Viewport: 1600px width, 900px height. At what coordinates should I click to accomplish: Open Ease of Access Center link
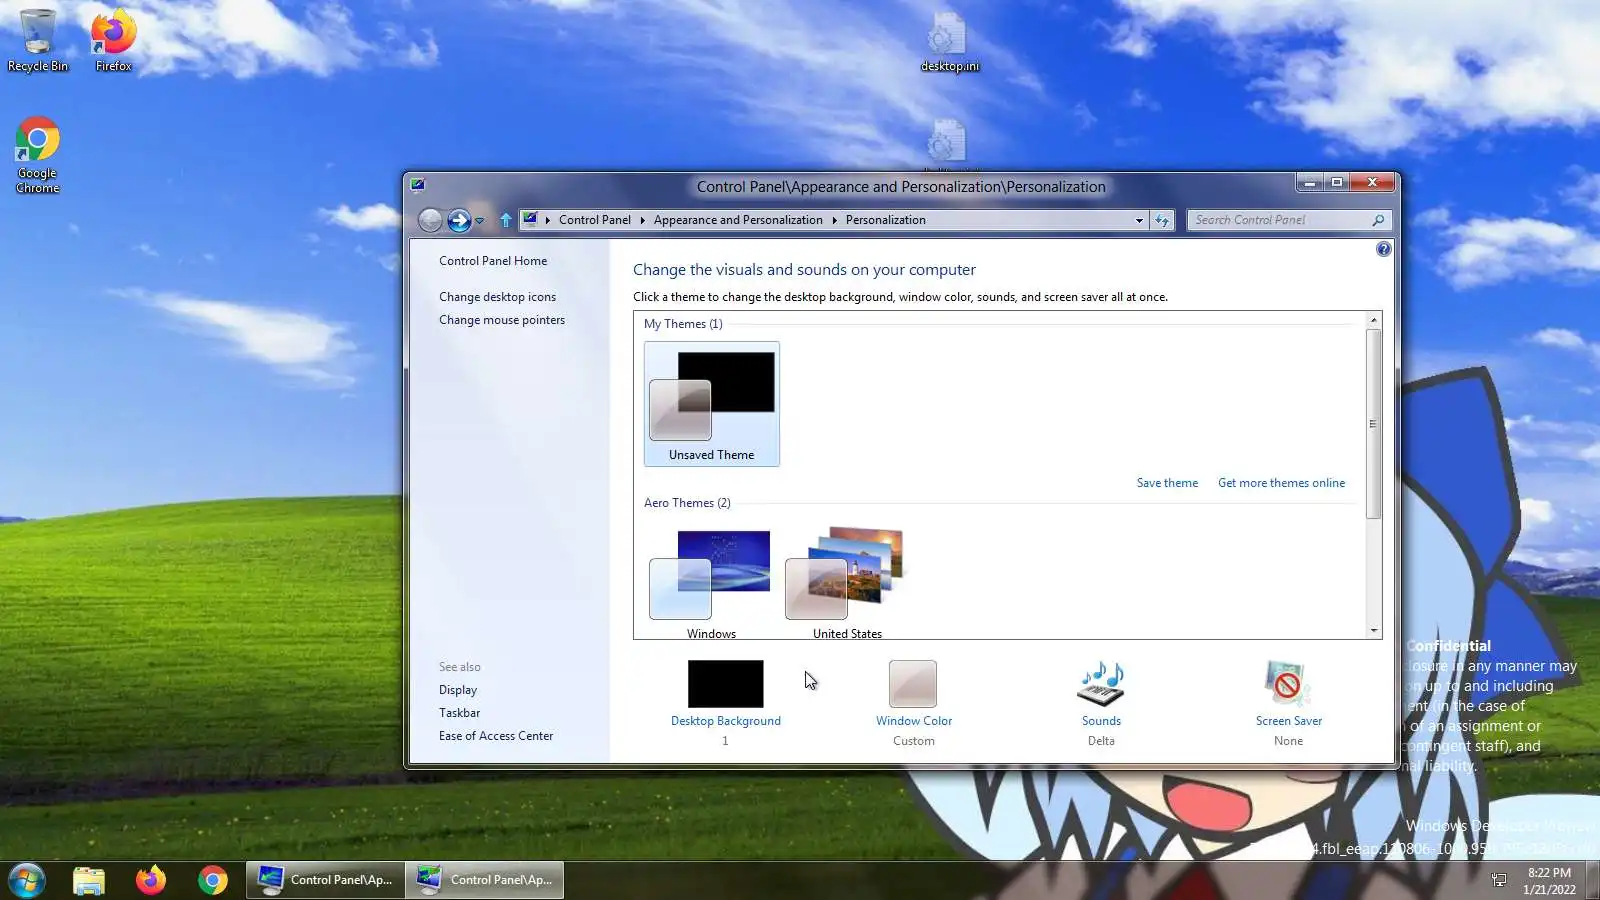click(496, 736)
